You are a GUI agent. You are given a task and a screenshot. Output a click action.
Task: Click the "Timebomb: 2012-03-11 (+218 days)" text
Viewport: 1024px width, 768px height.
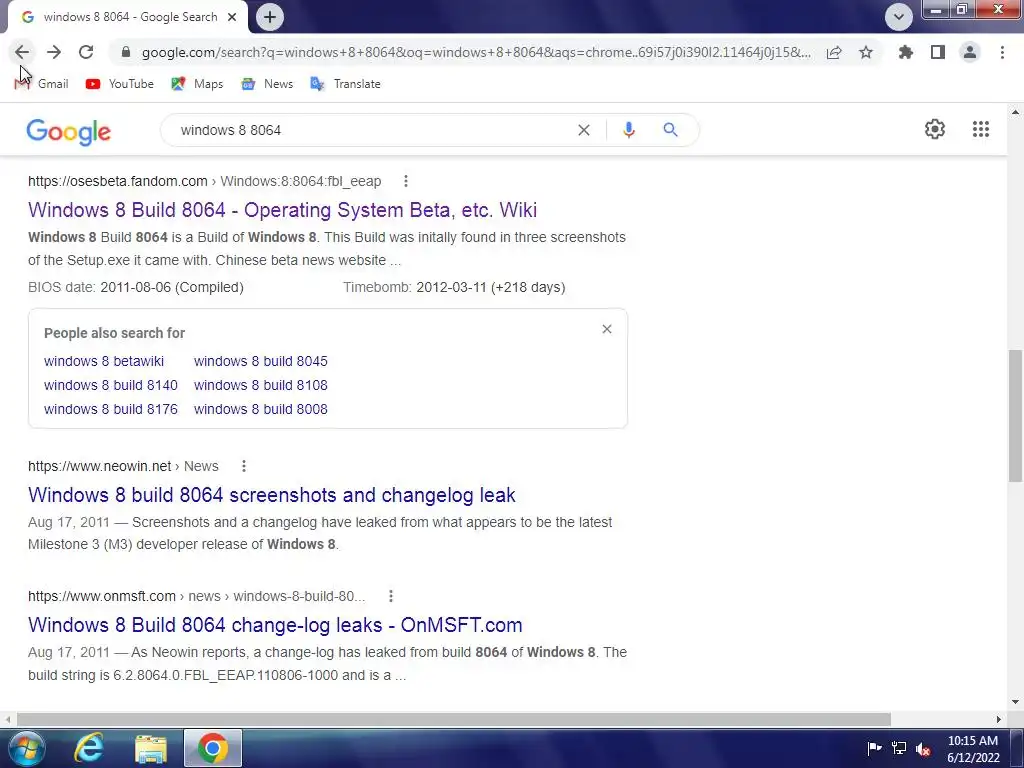coord(454,287)
